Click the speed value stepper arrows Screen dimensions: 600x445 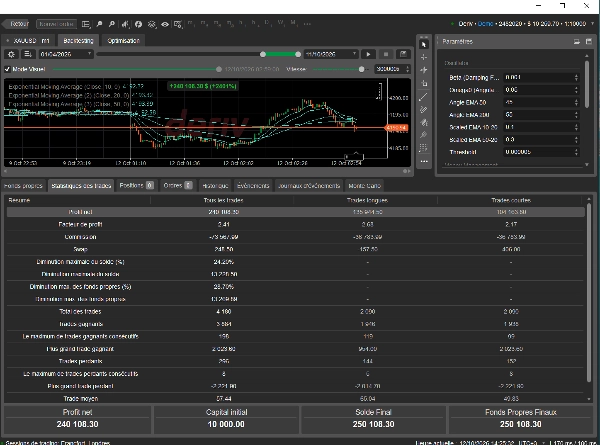click(x=408, y=69)
